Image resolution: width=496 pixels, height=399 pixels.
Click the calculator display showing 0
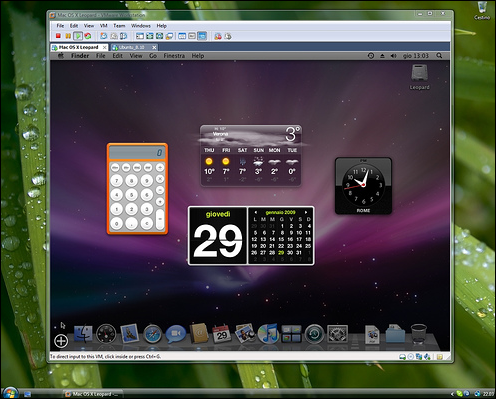137,153
